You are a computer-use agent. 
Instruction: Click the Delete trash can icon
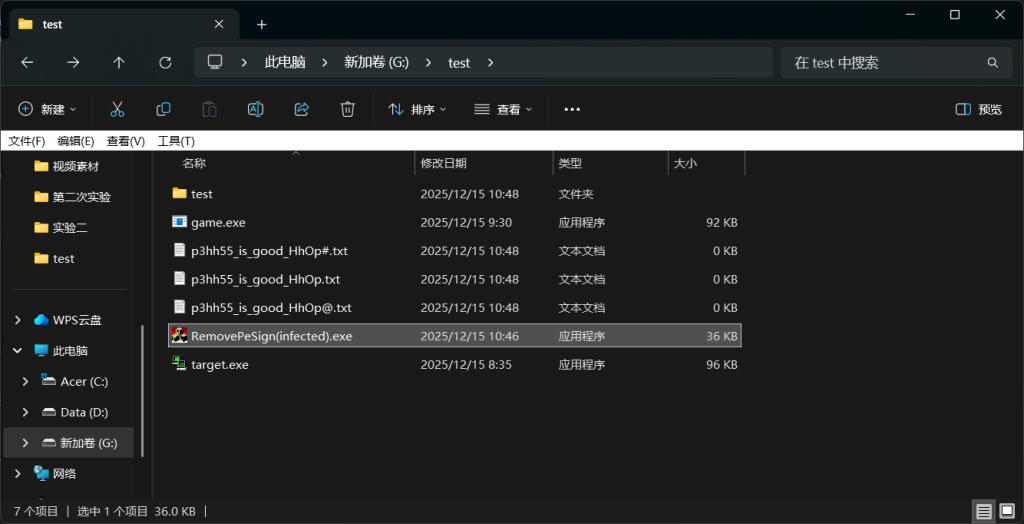pyautogui.click(x=347, y=109)
